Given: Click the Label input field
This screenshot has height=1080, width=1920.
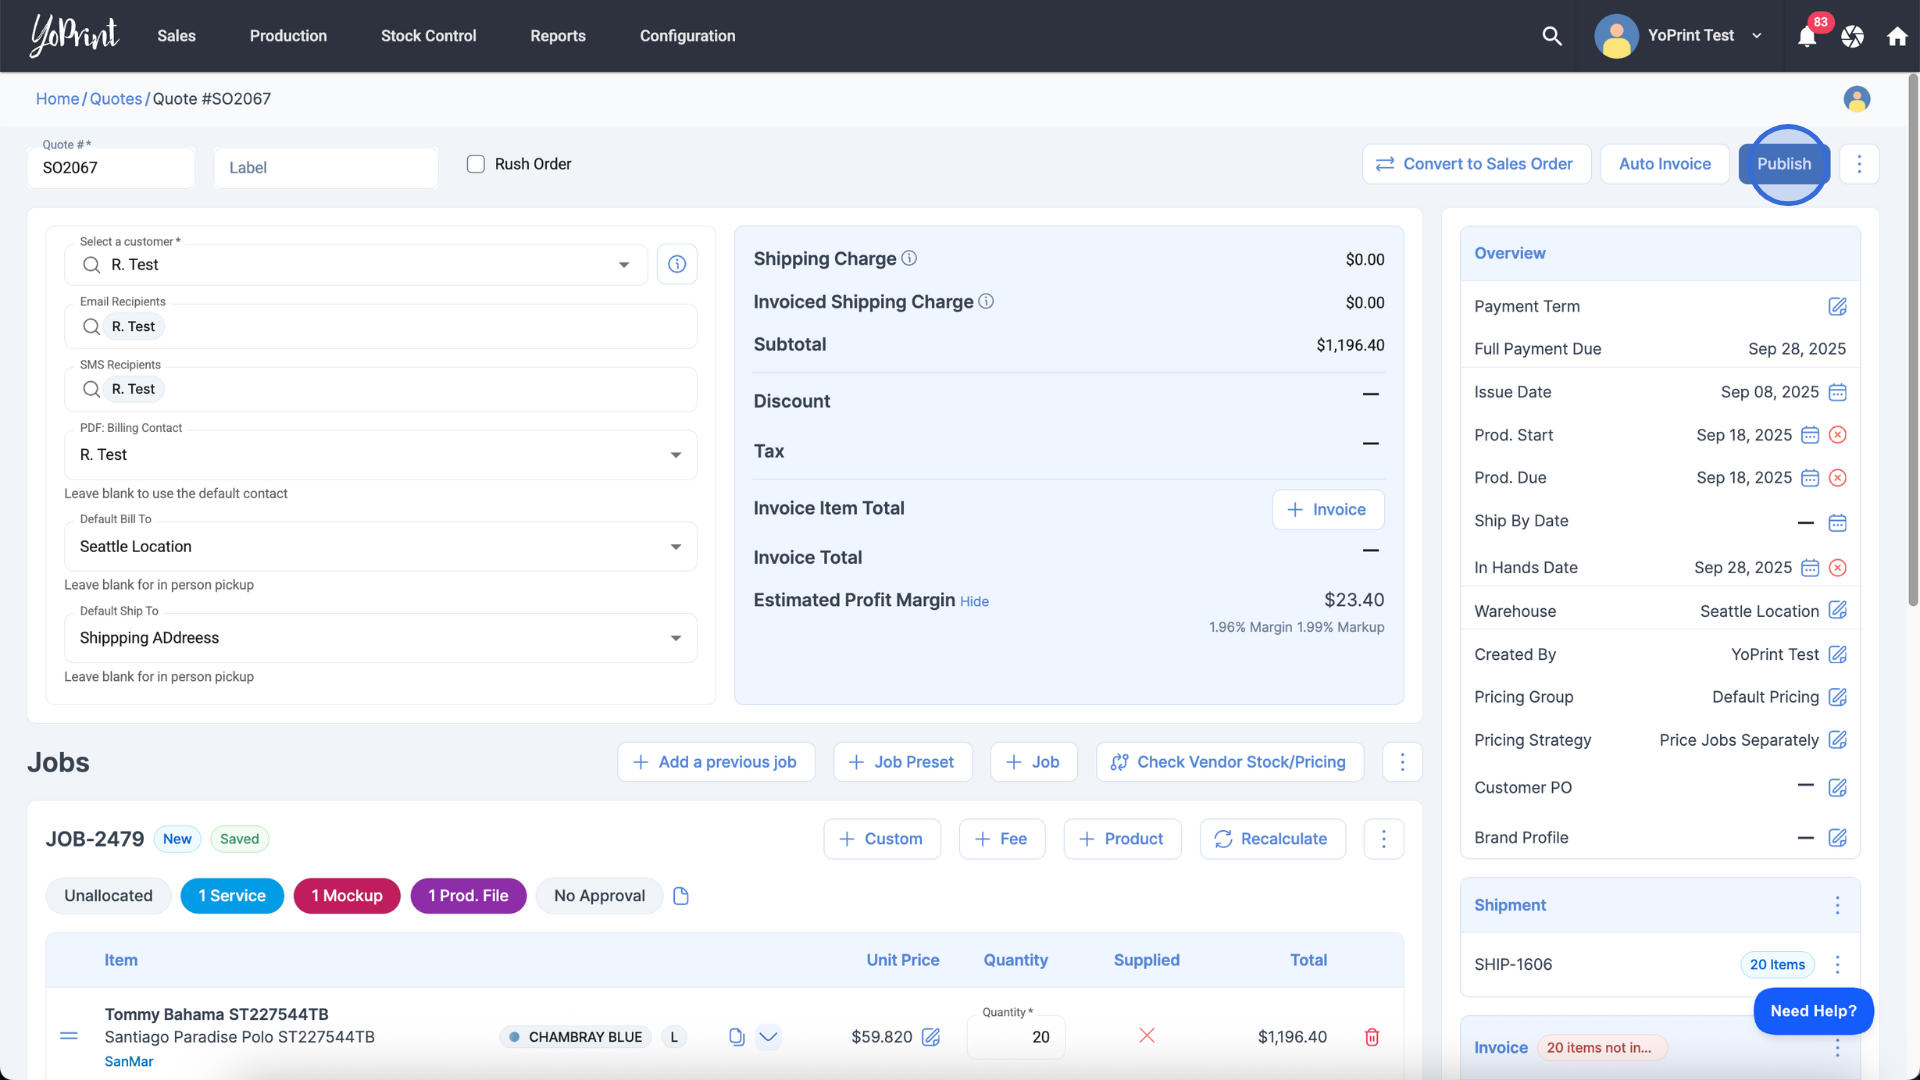Looking at the screenshot, I should [x=325, y=168].
